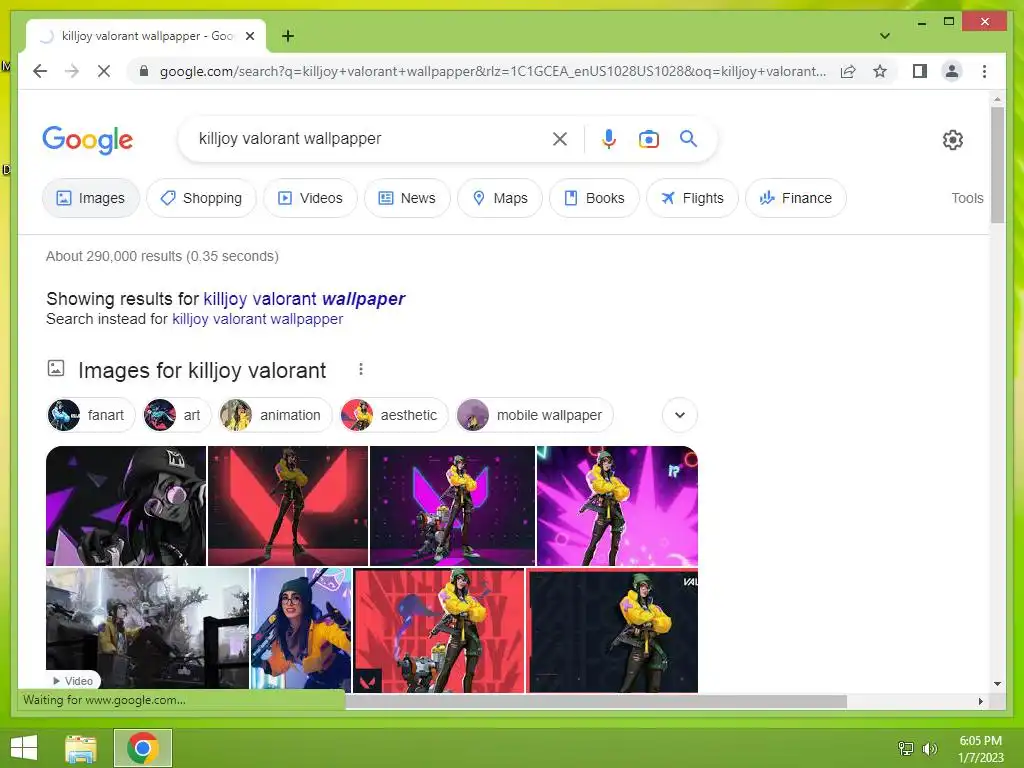The image size is (1024, 768).
Task: Open volume tray icon
Action: pos(929,748)
